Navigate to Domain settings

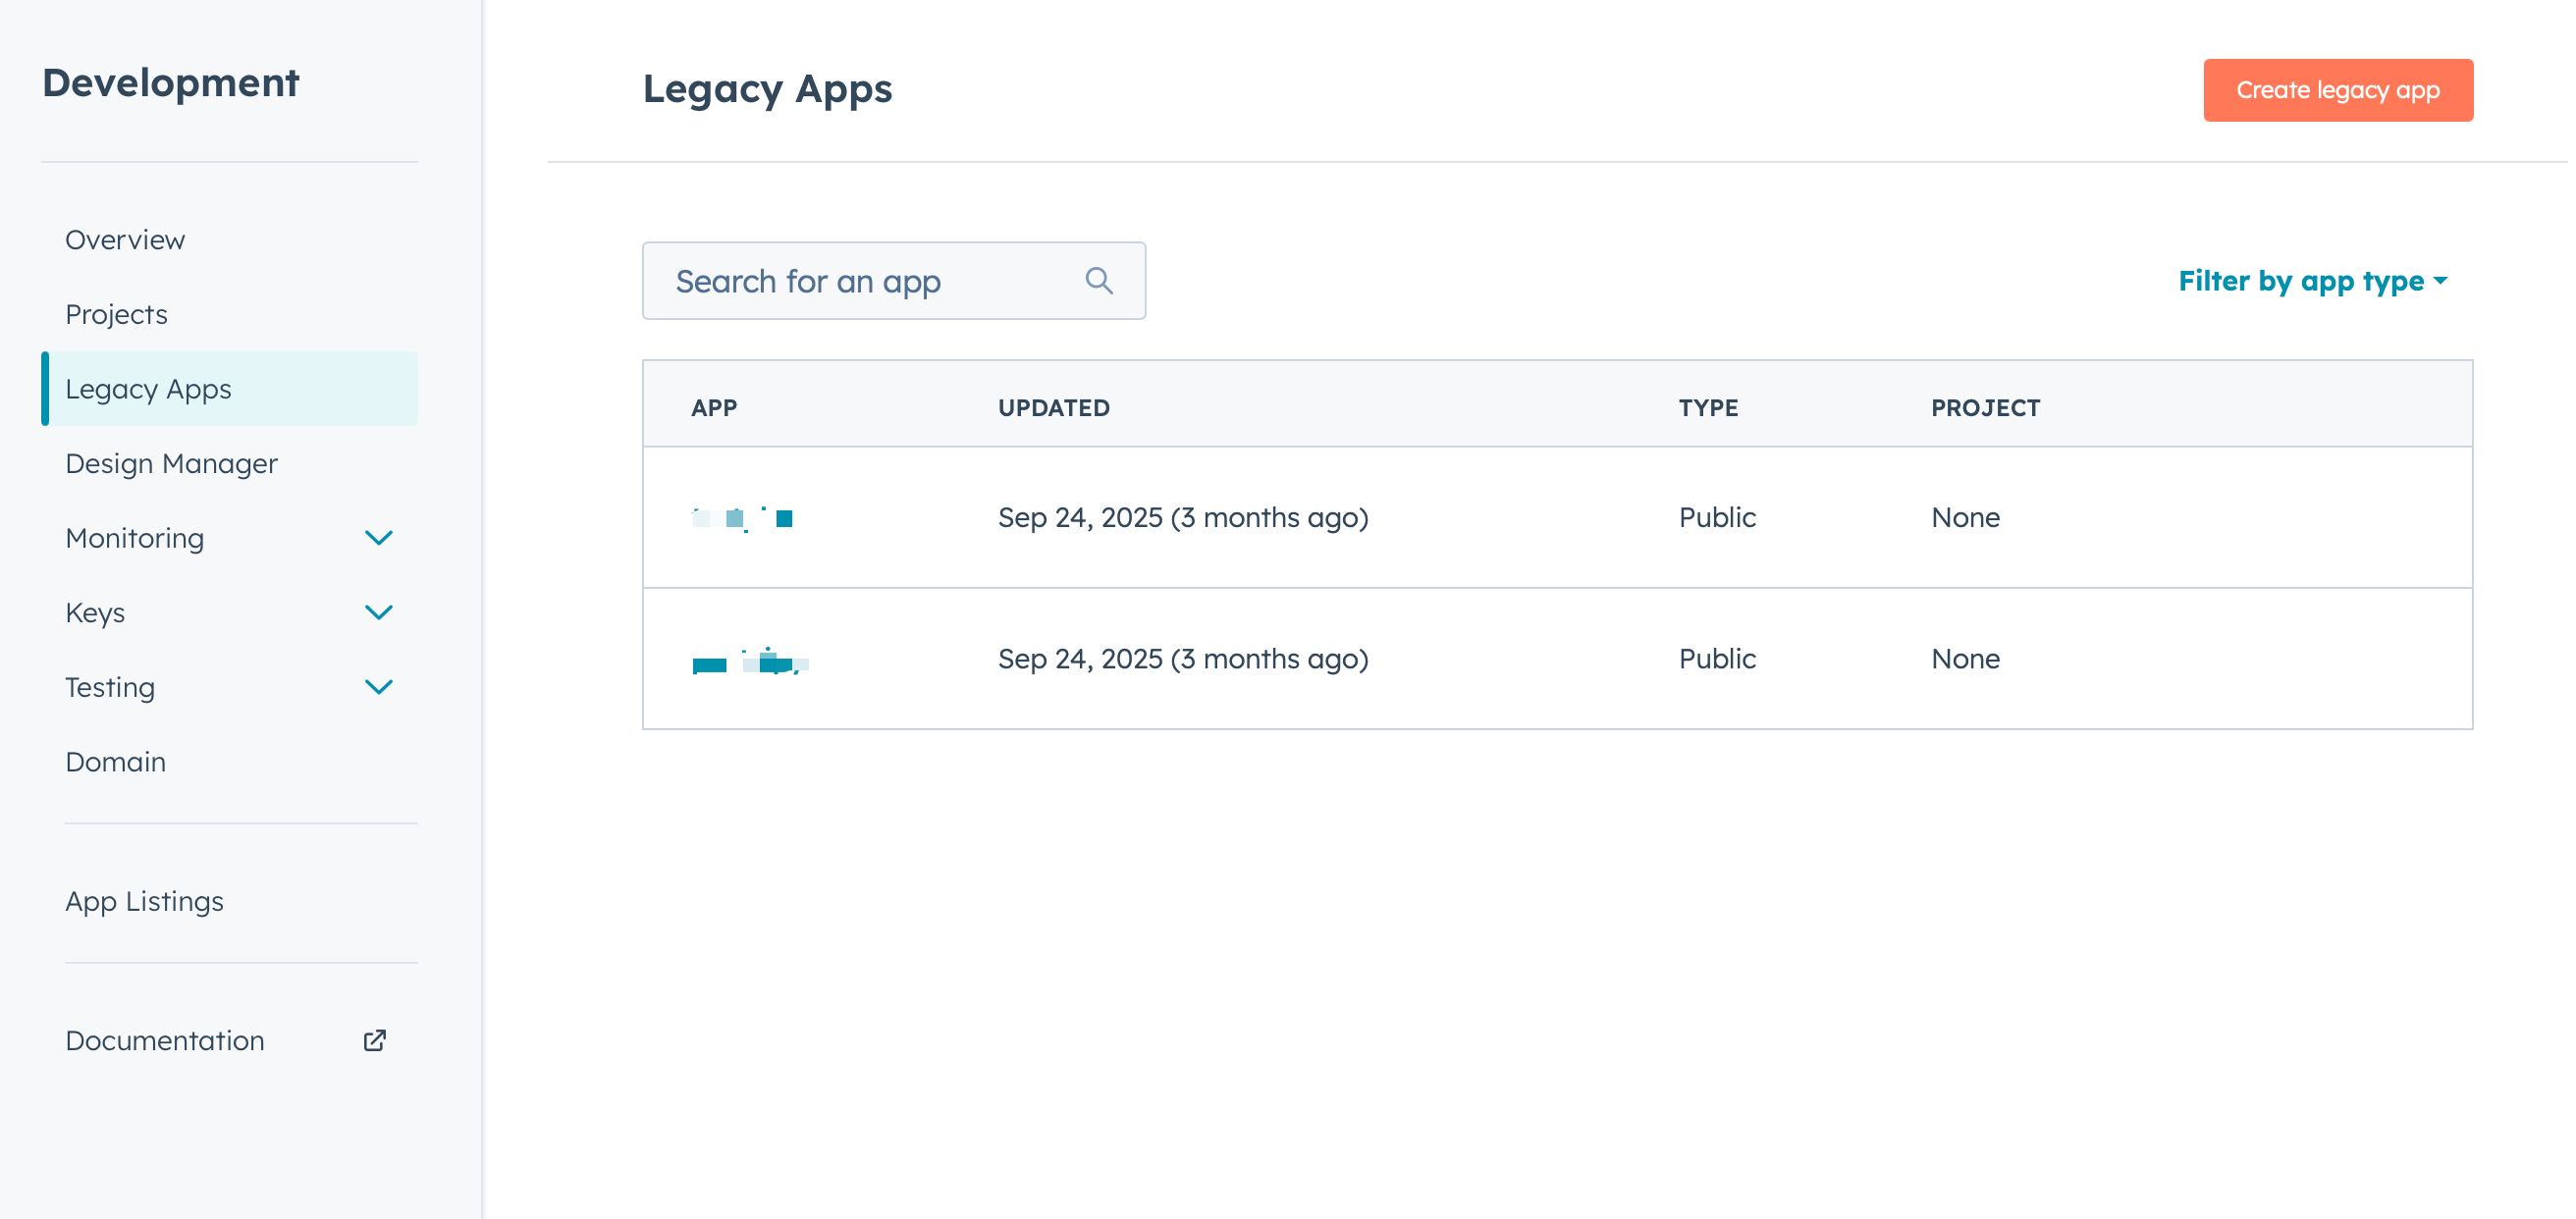pyautogui.click(x=115, y=761)
